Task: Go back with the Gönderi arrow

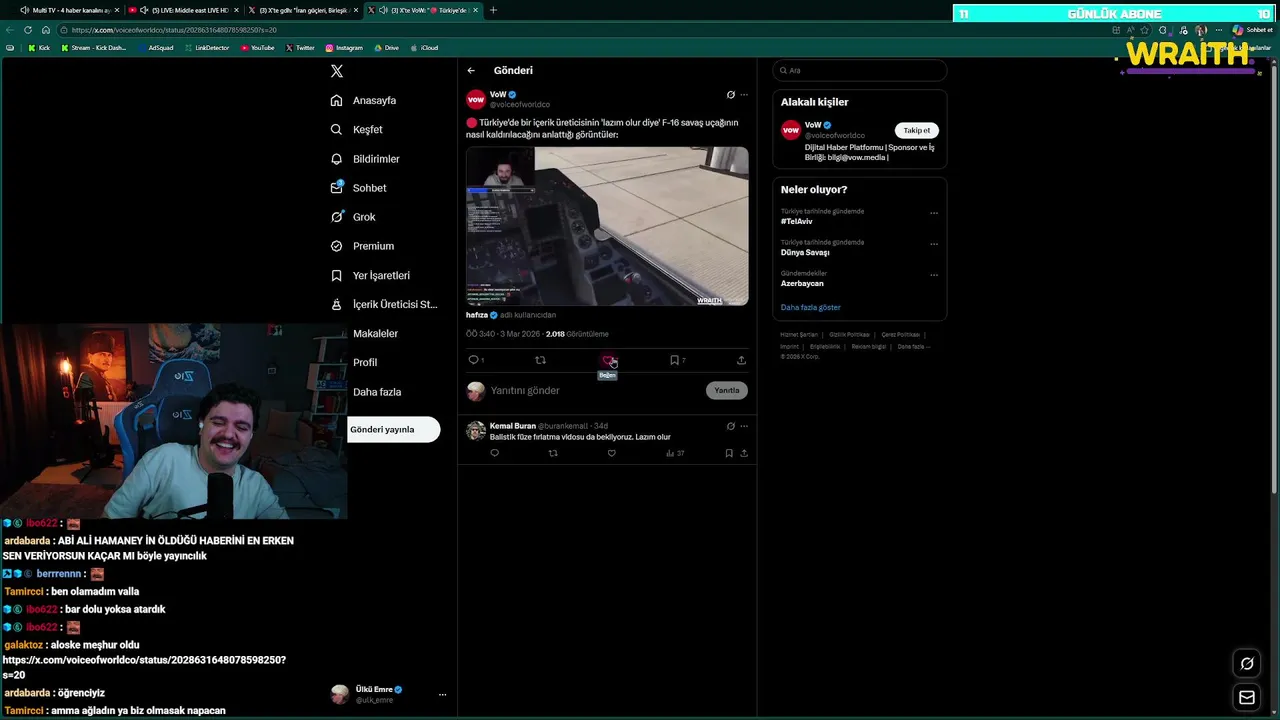Action: (471, 70)
